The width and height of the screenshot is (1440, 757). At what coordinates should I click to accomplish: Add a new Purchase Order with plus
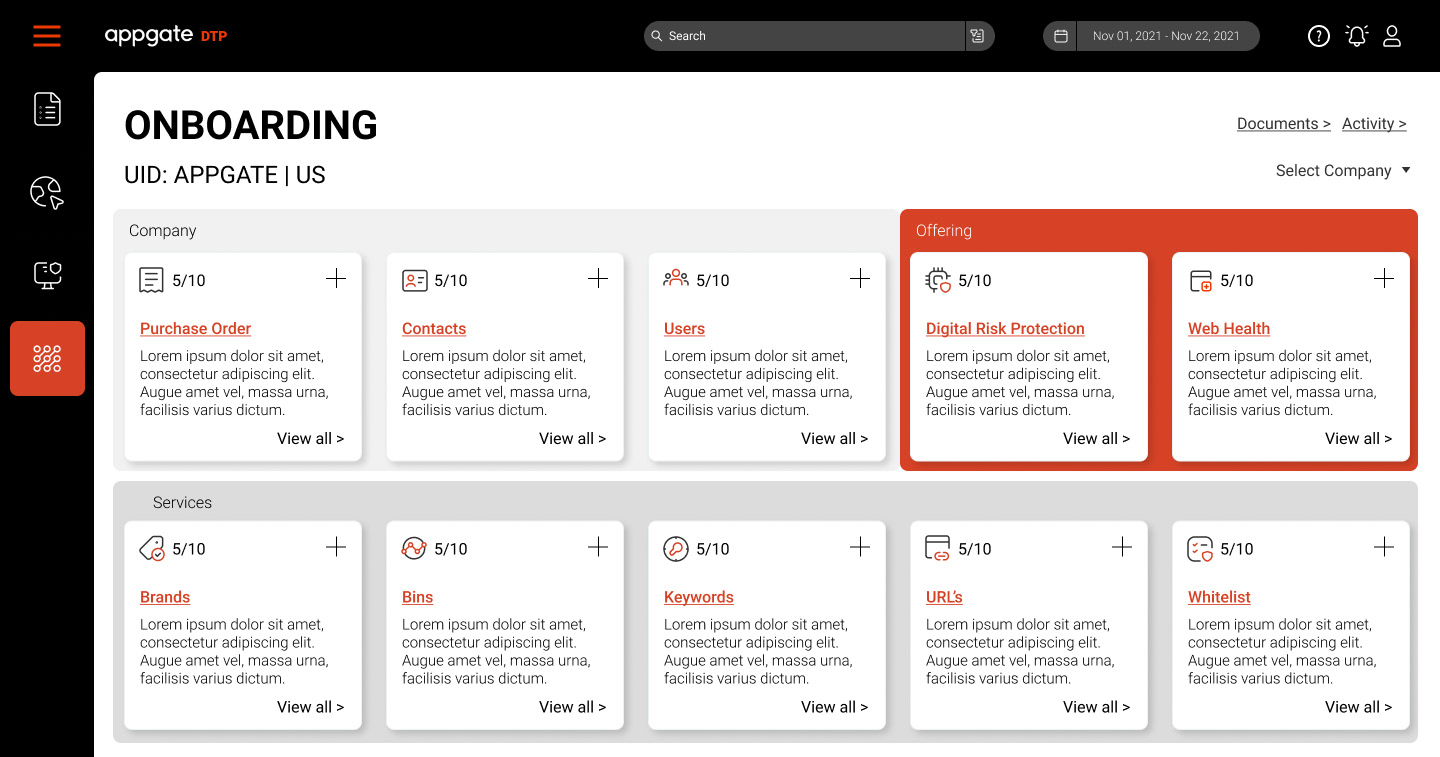pos(336,279)
